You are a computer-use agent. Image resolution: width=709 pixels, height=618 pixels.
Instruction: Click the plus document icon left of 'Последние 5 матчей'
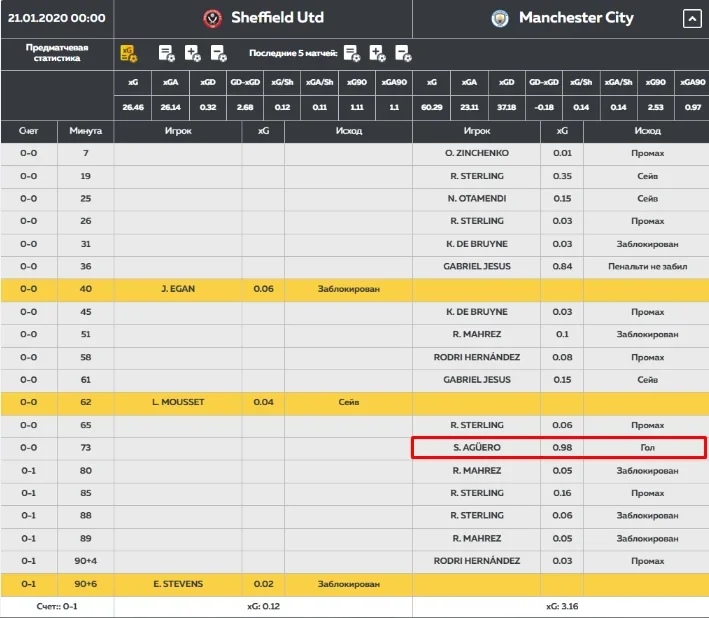(x=193, y=53)
